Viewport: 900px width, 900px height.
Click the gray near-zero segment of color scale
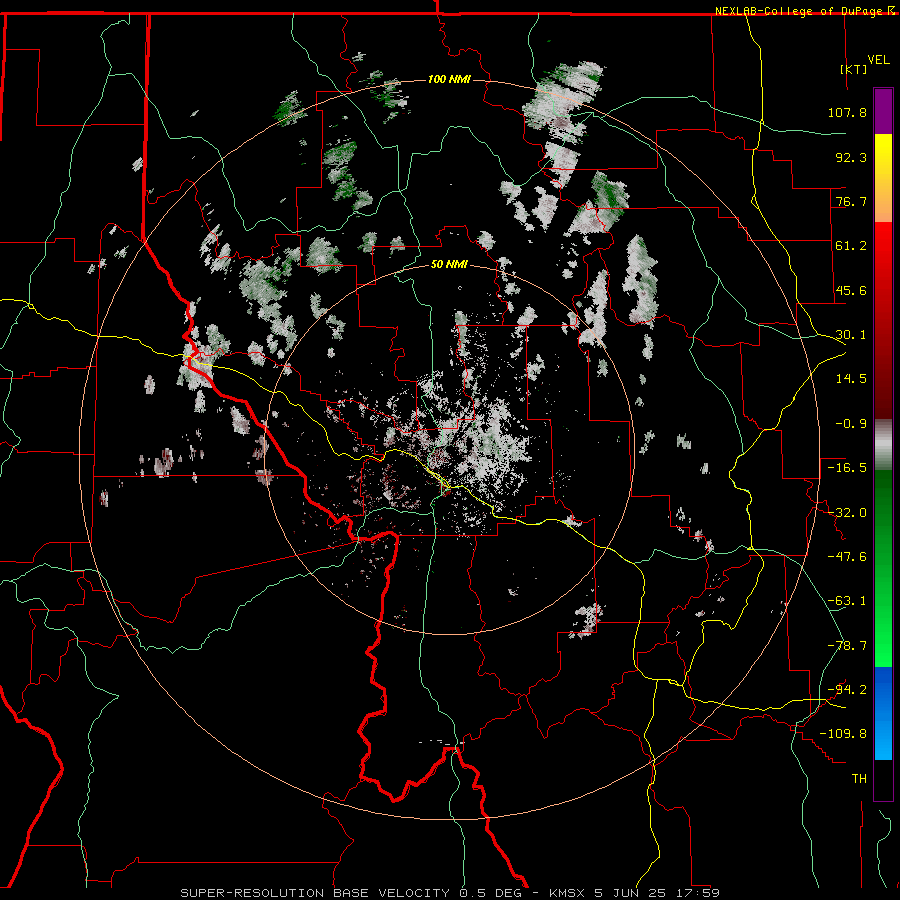[883, 444]
